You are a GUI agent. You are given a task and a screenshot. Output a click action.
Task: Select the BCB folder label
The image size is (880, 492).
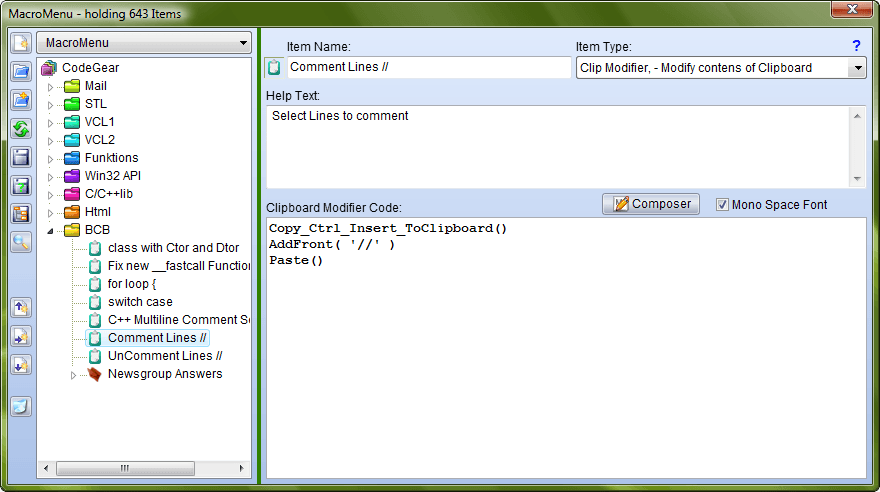[97, 230]
